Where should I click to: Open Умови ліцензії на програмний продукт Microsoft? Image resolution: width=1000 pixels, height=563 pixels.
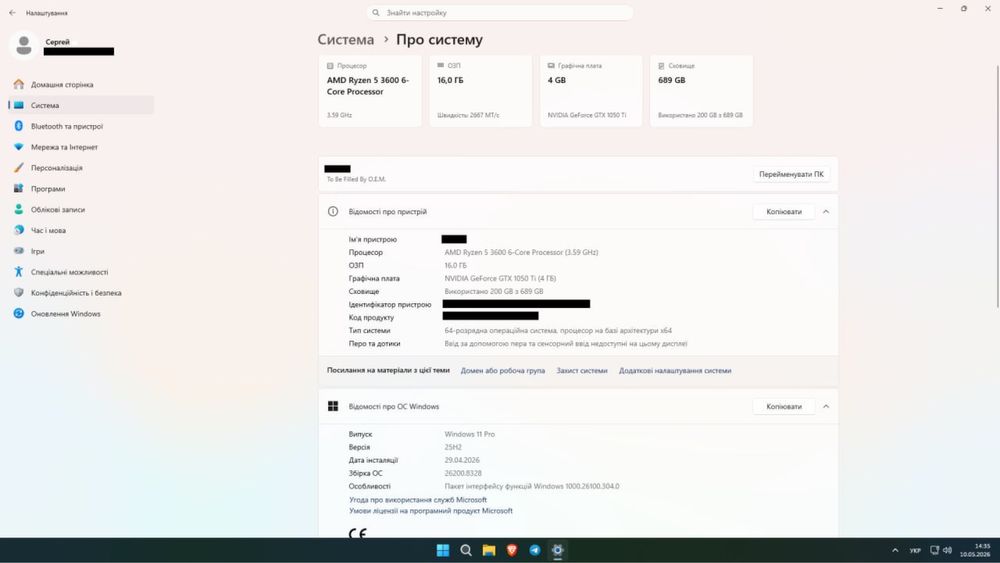pyautogui.click(x=430, y=511)
